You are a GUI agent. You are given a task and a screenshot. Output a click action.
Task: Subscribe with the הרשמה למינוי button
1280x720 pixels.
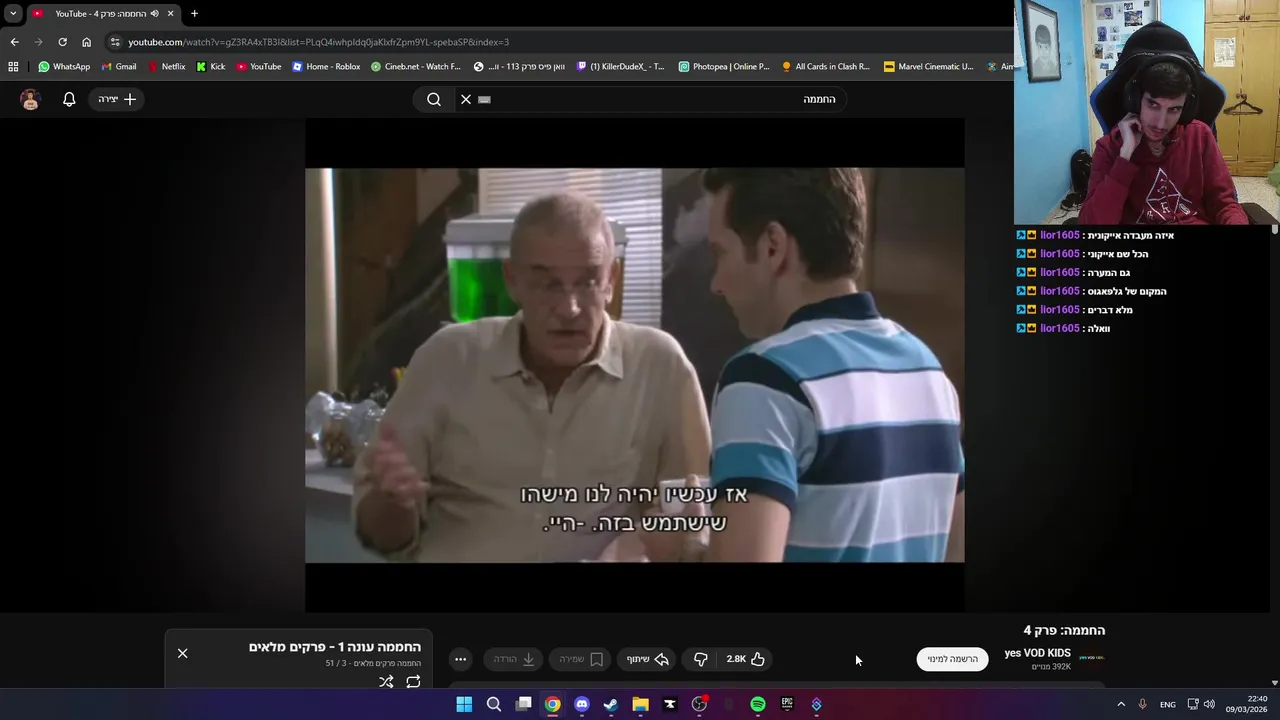click(x=952, y=659)
